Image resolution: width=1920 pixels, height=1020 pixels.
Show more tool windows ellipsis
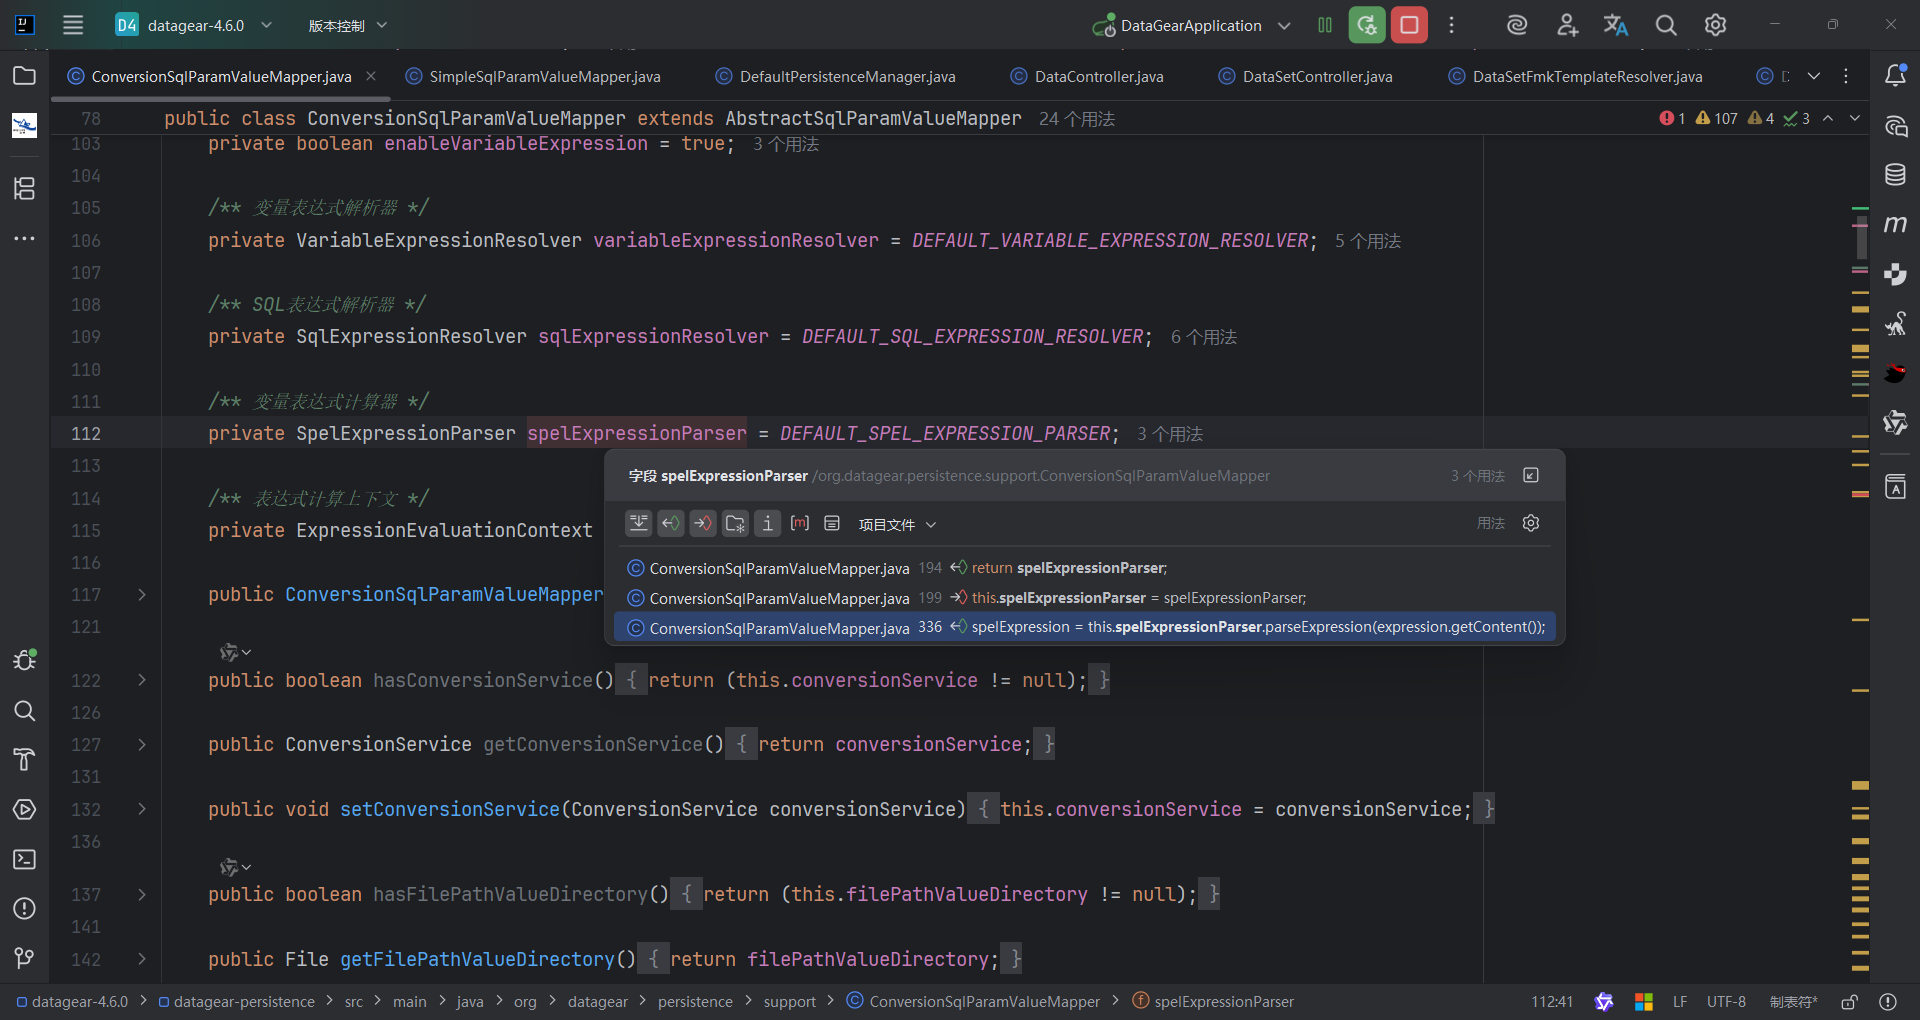[25, 238]
